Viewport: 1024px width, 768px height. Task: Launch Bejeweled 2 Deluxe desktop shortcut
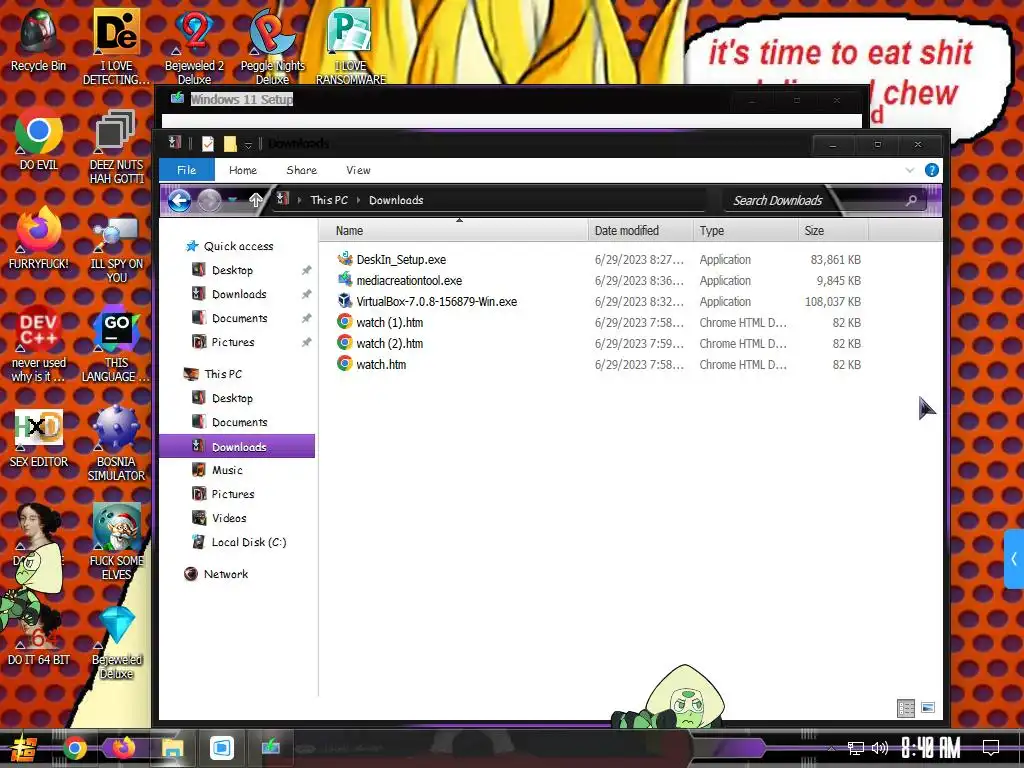(194, 47)
